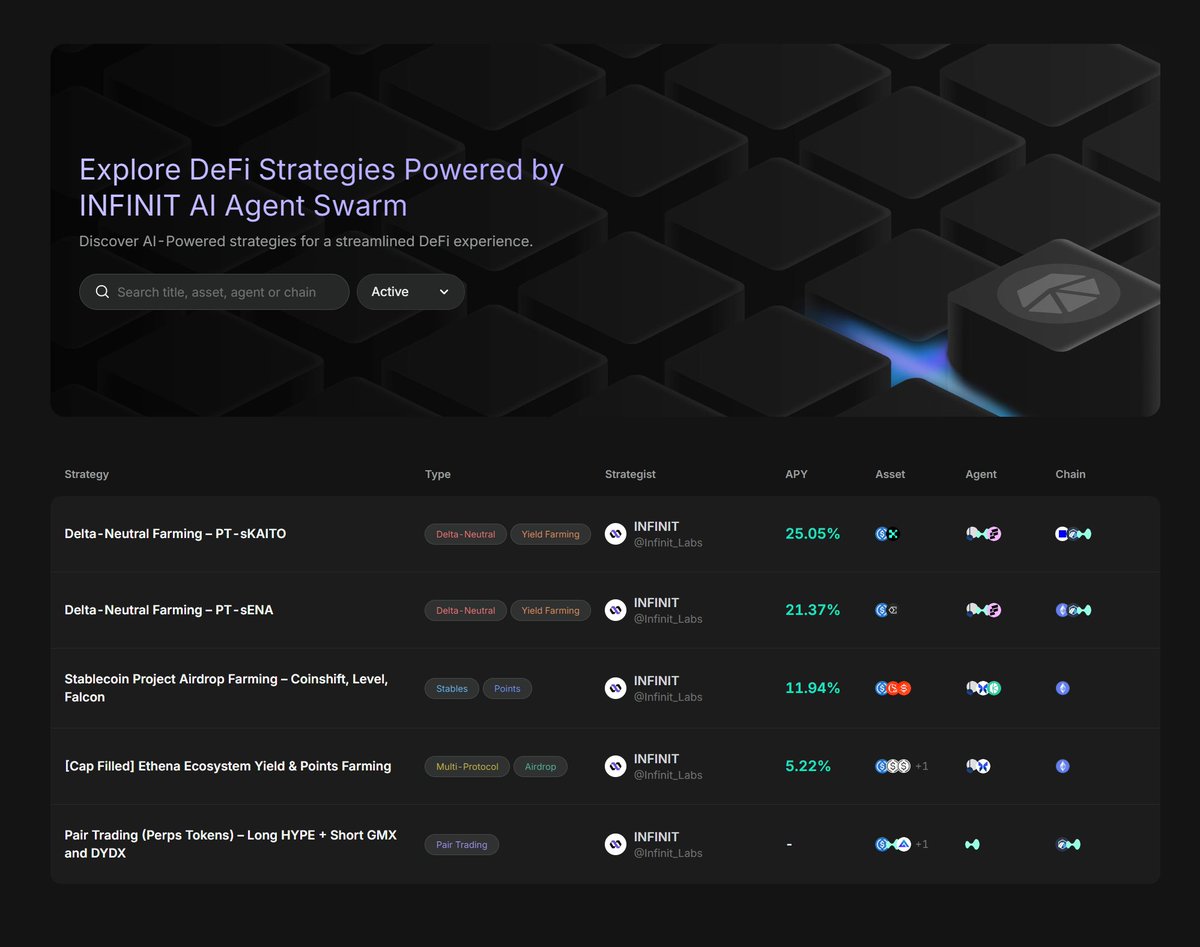The image size is (1200, 947).
Task: Click @Infinit_Labs handle in Pair Trading row
Action: click(668, 852)
